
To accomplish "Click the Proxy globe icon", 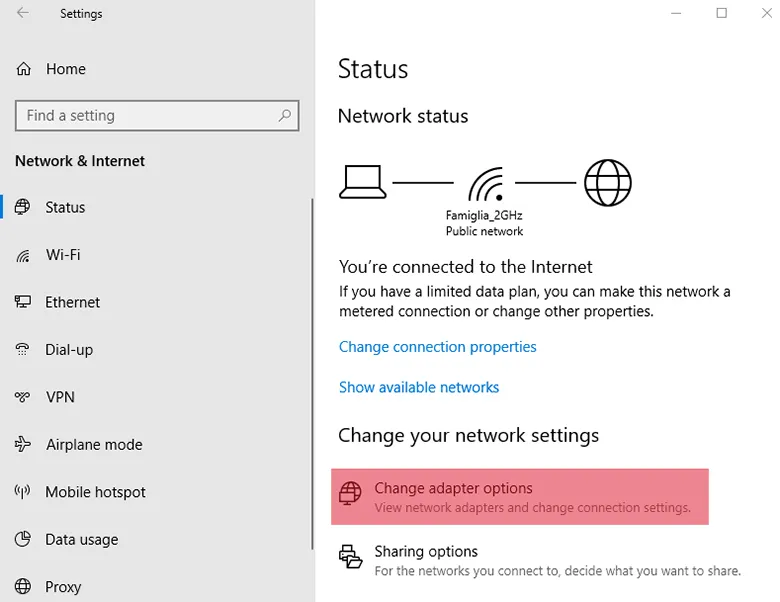I will click(23, 587).
